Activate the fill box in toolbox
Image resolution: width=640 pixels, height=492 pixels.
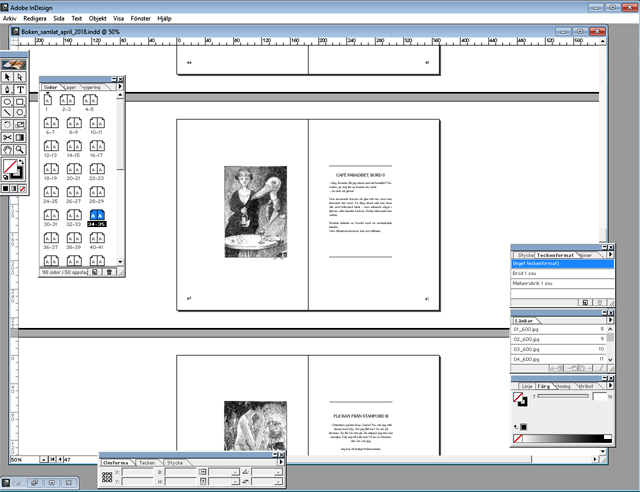pyautogui.click(x=10, y=167)
